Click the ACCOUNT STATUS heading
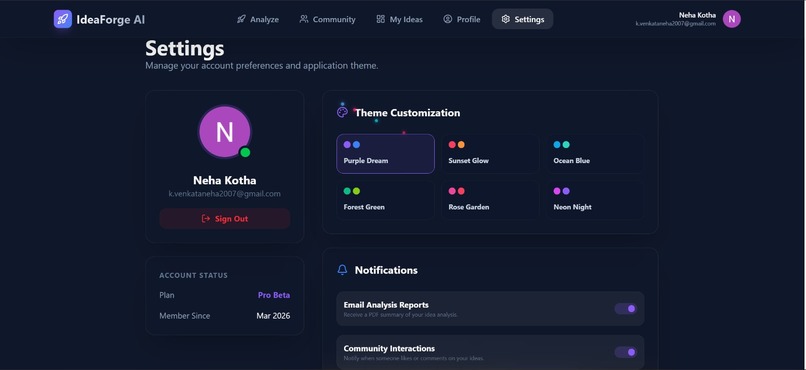This screenshot has height=370, width=806. (x=193, y=275)
